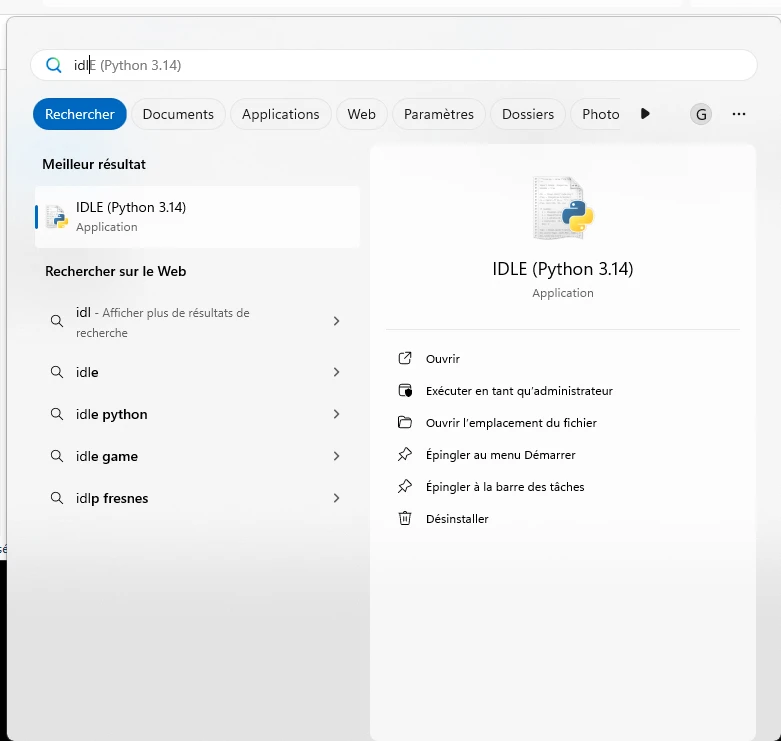Open the three-dots more options menu
Image resolution: width=781 pixels, height=741 pixels.
tap(739, 114)
